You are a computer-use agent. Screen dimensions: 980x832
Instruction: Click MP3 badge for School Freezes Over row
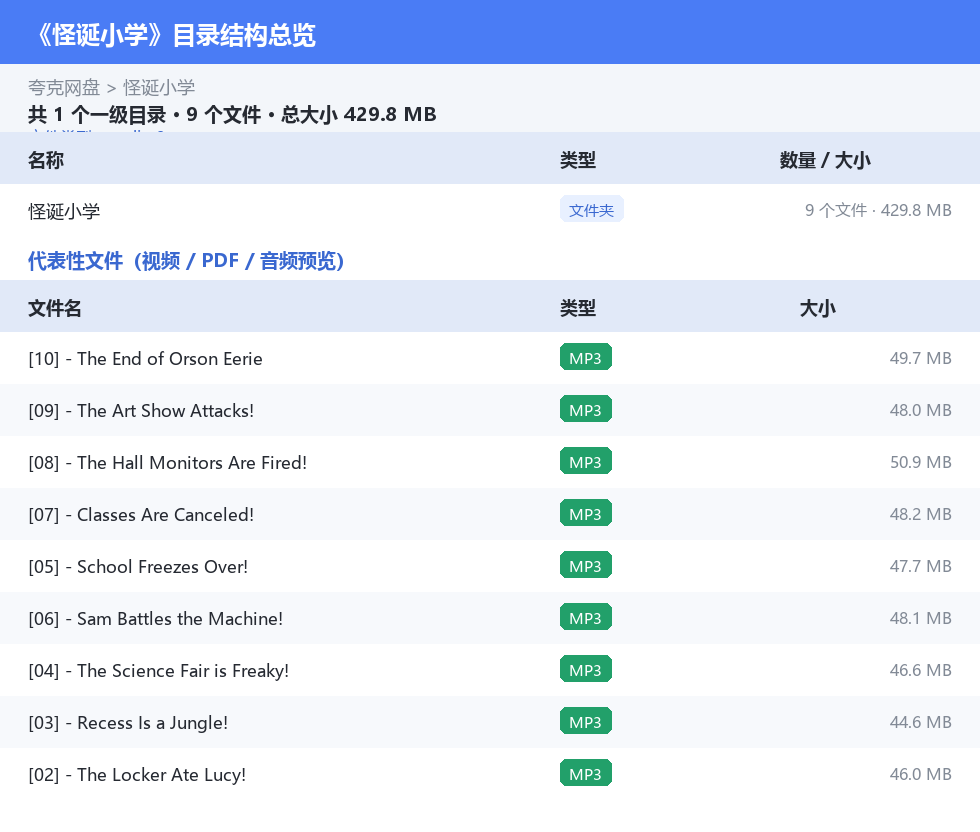586,565
